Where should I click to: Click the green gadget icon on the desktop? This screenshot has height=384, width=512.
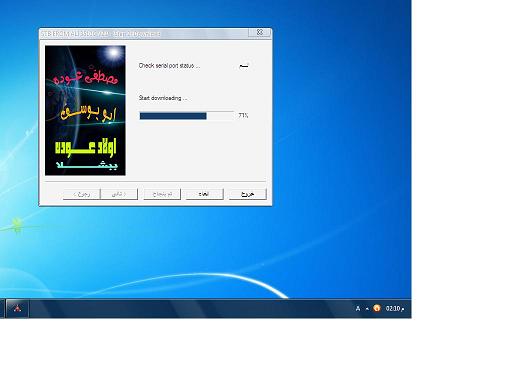(17, 225)
